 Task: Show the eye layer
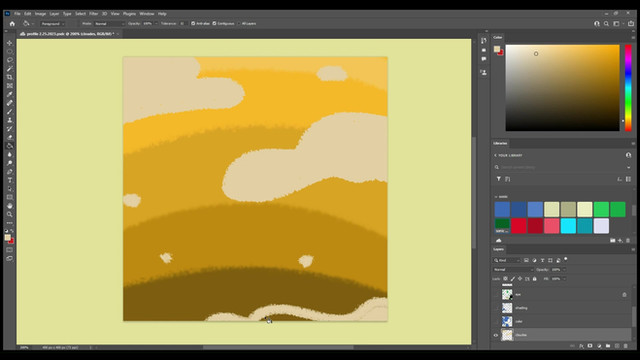pos(496,294)
